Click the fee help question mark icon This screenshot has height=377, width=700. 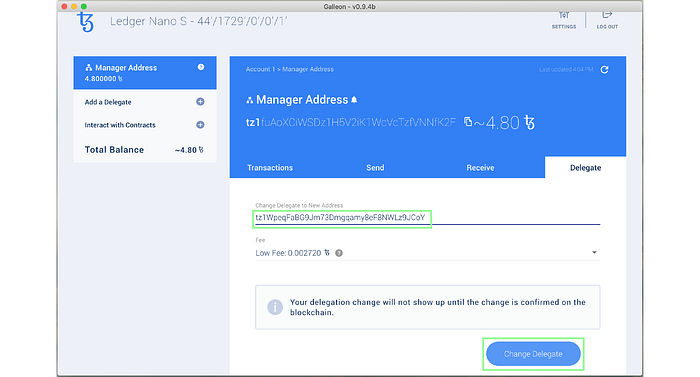pyautogui.click(x=339, y=253)
